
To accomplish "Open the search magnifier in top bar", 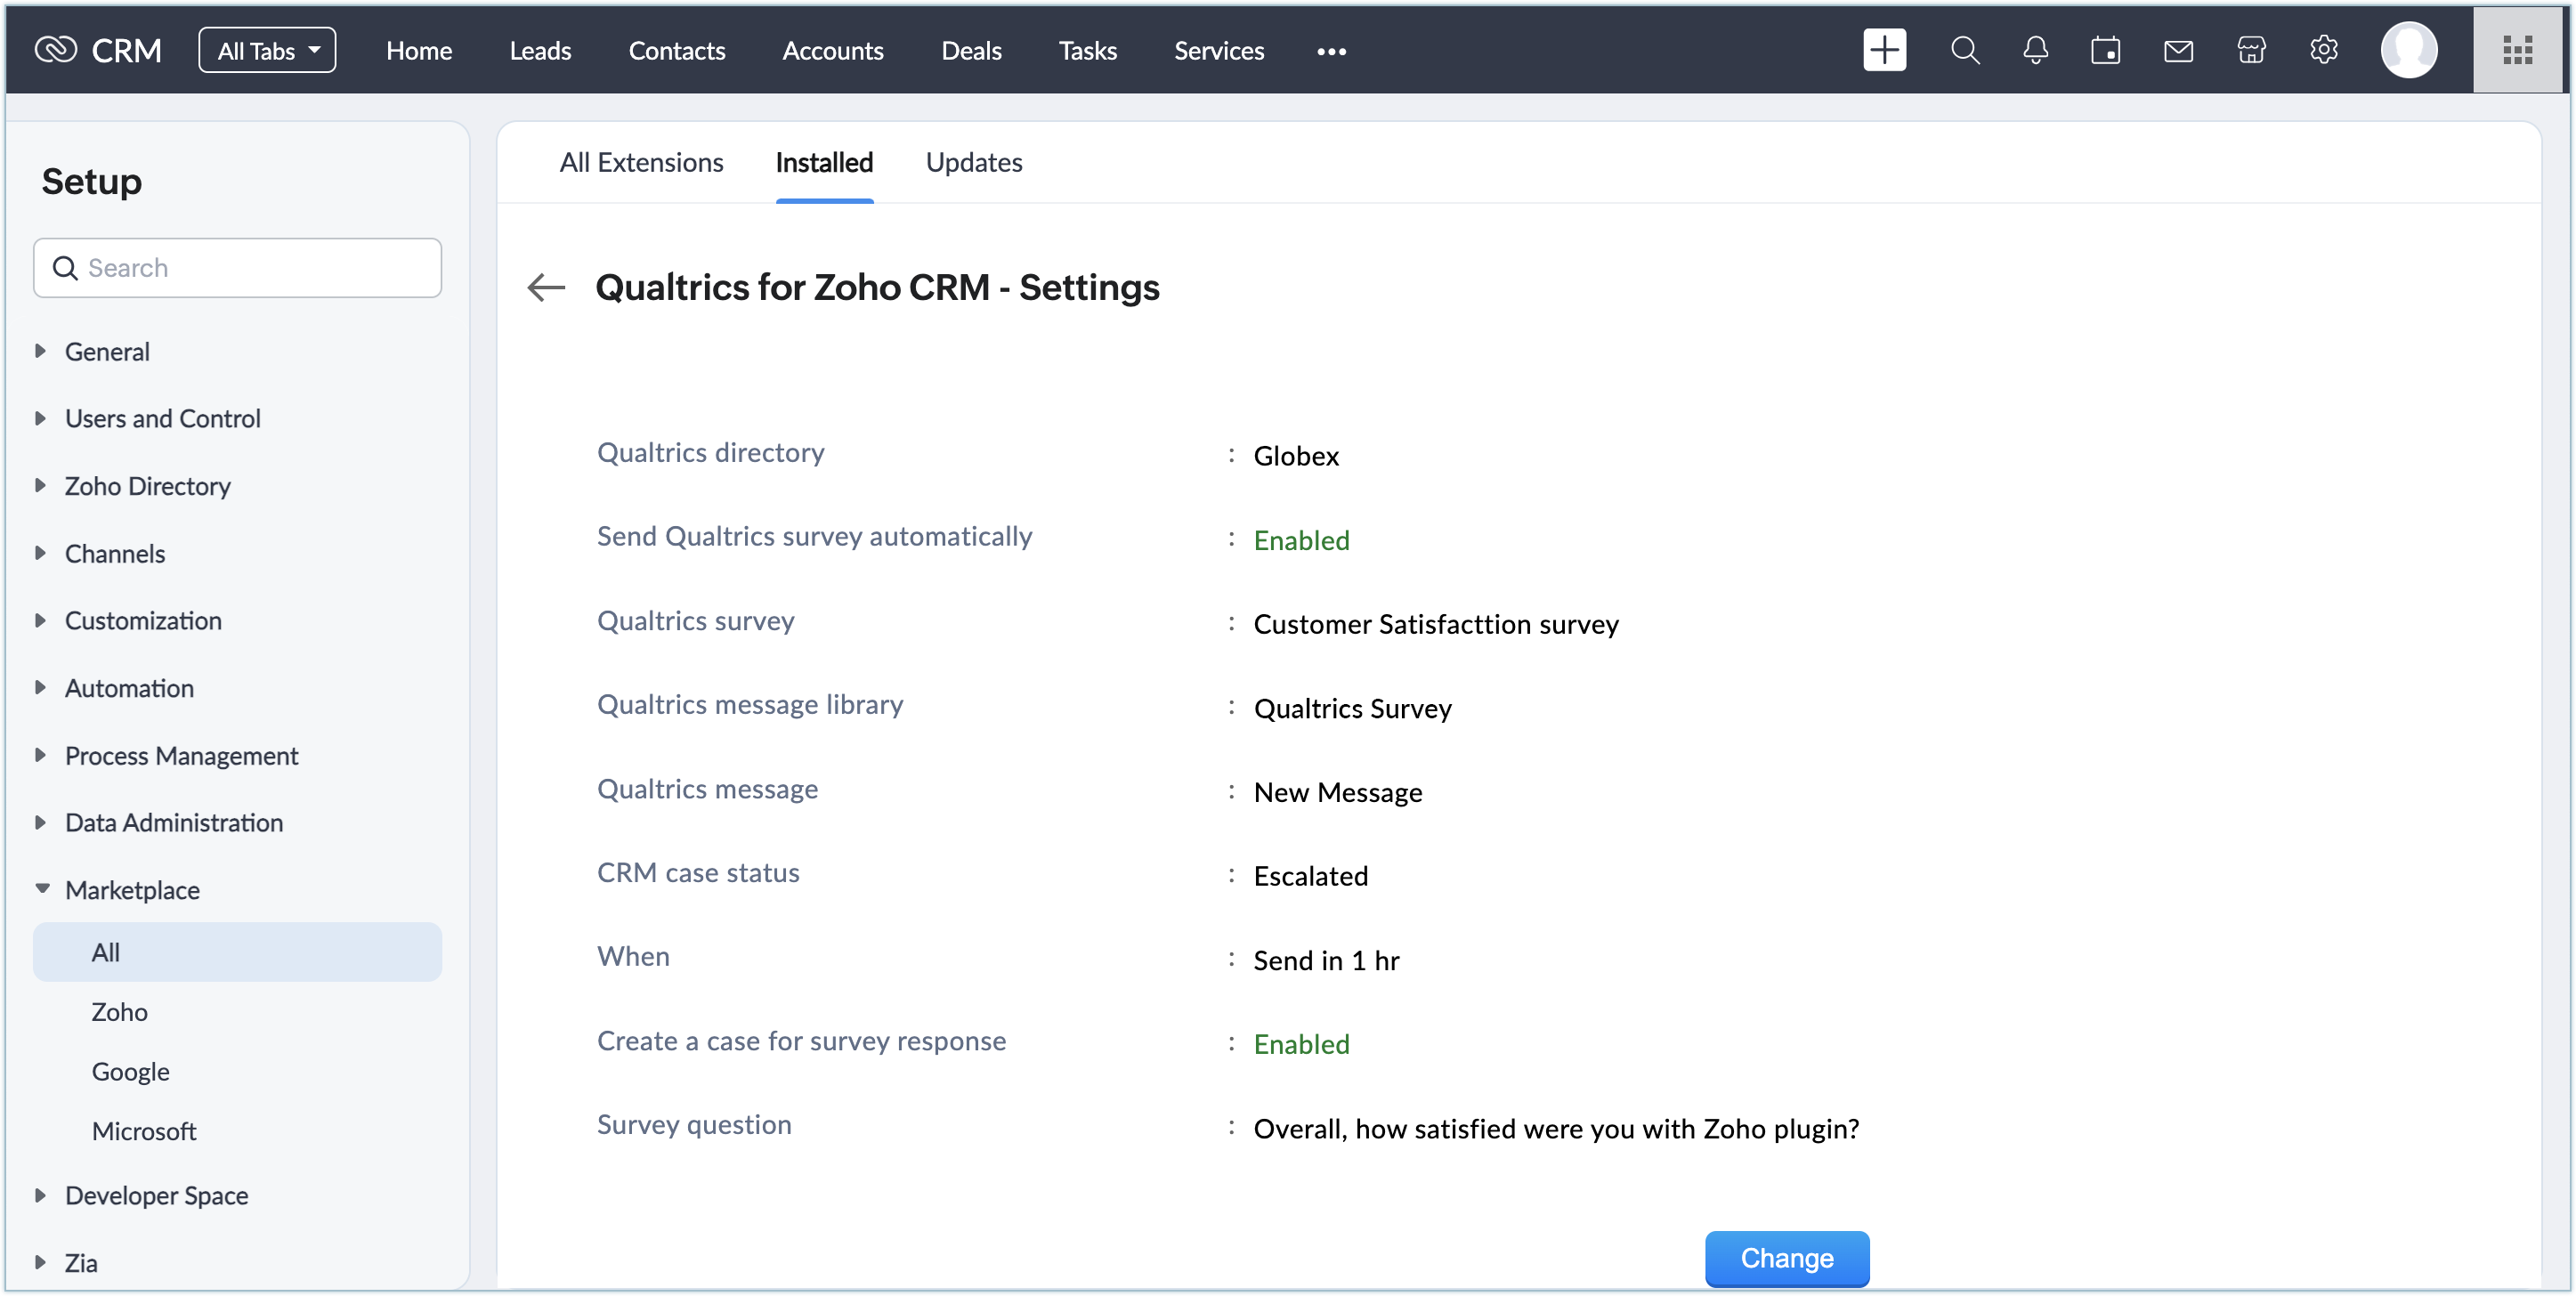I will 1964,50.
